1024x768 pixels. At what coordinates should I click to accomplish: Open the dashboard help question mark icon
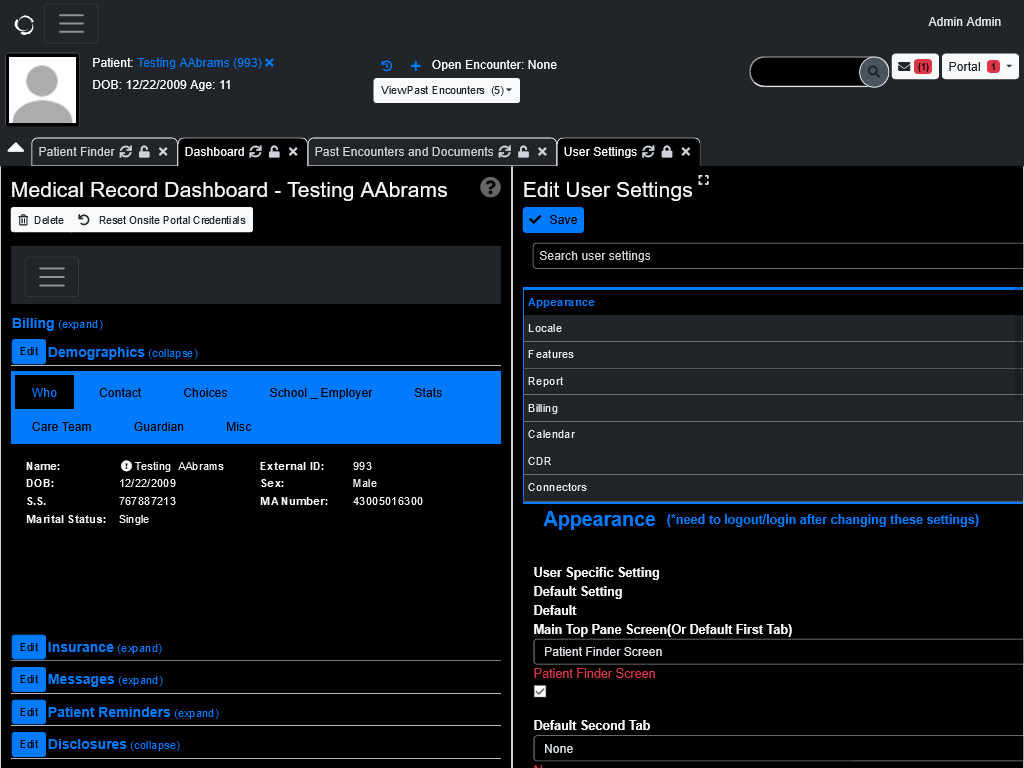coord(490,187)
